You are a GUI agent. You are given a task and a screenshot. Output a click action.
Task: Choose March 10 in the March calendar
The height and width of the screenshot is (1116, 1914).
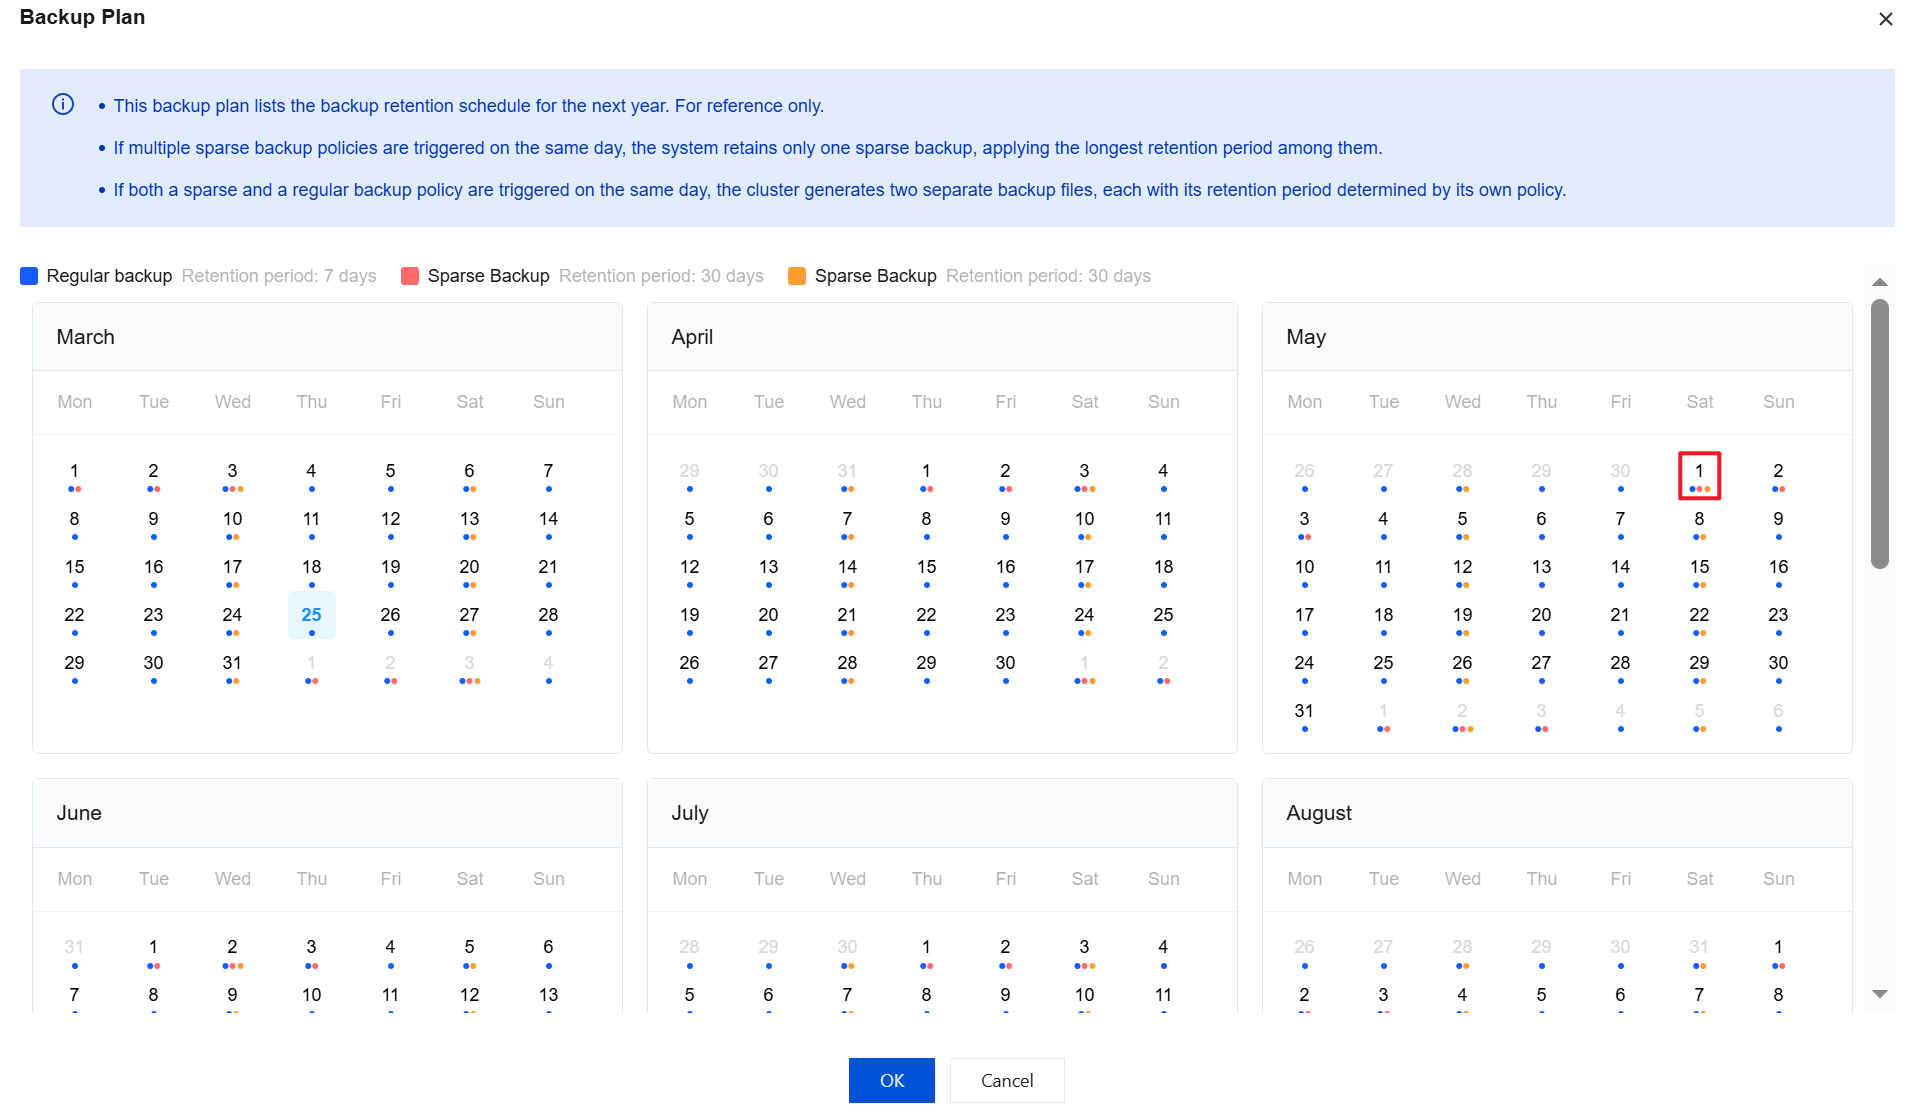[x=233, y=519]
